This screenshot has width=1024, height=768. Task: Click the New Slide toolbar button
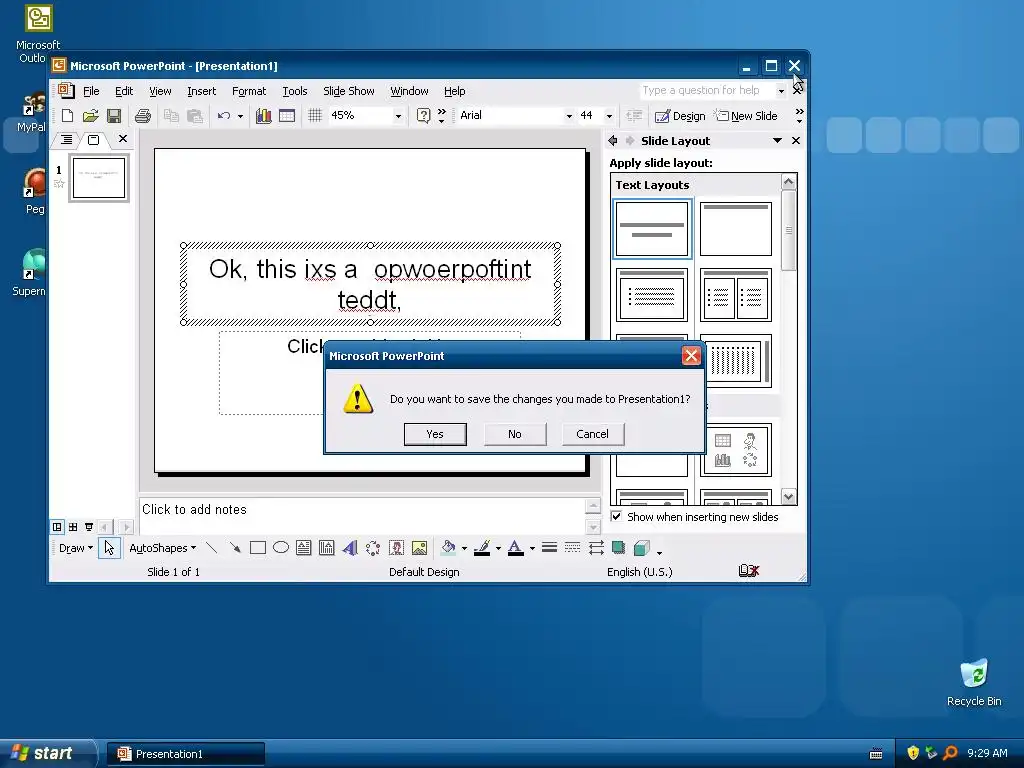(746, 116)
